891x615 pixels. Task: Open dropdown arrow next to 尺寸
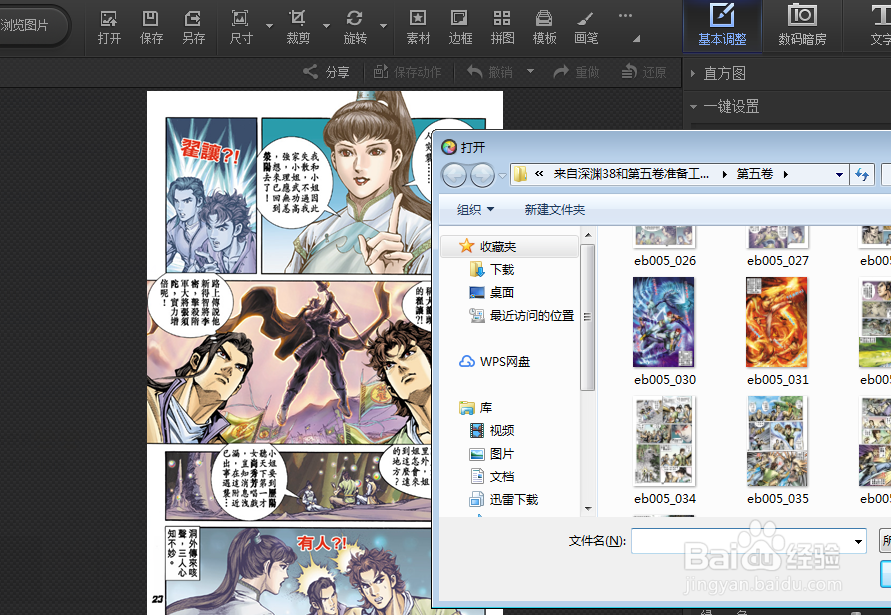pyautogui.click(x=269, y=26)
